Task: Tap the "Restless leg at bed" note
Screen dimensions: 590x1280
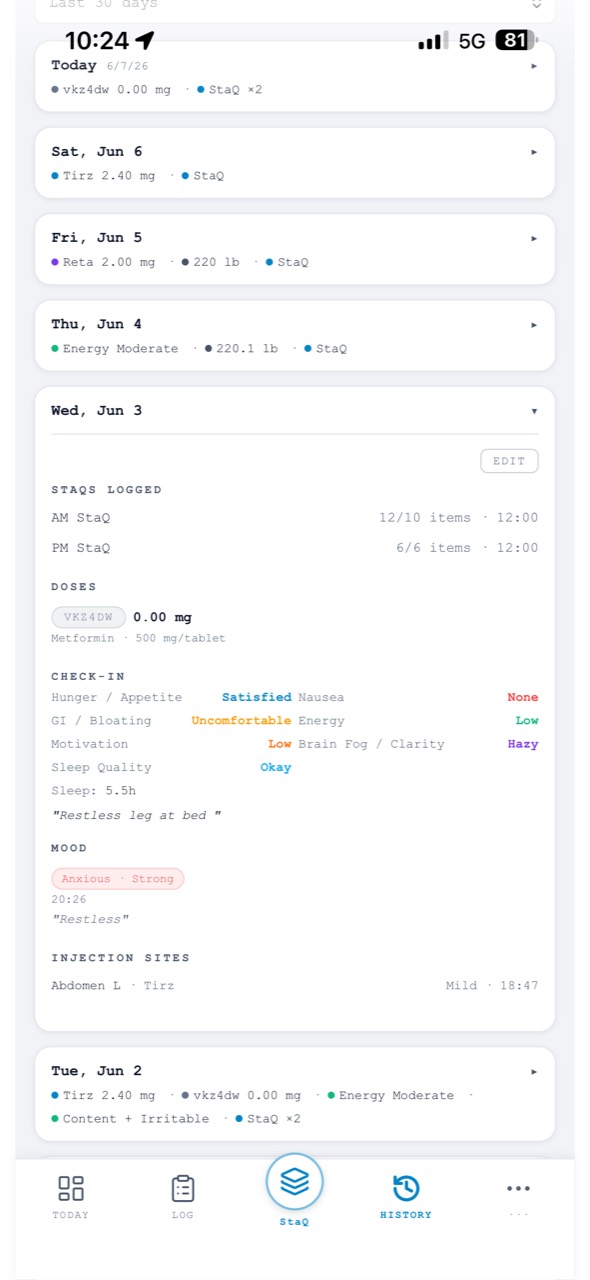Action: [x=136, y=815]
